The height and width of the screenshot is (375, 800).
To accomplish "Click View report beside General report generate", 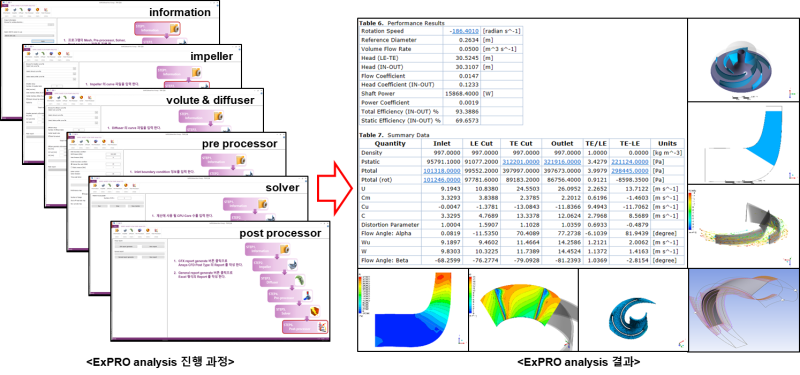I will (x=153, y=257).
